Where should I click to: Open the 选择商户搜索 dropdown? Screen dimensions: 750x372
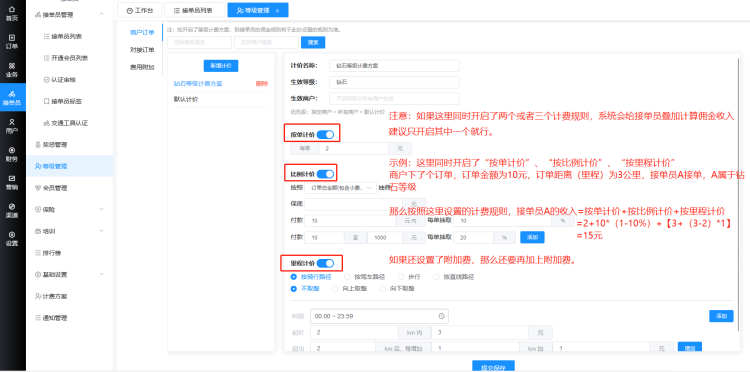[266, 42]
